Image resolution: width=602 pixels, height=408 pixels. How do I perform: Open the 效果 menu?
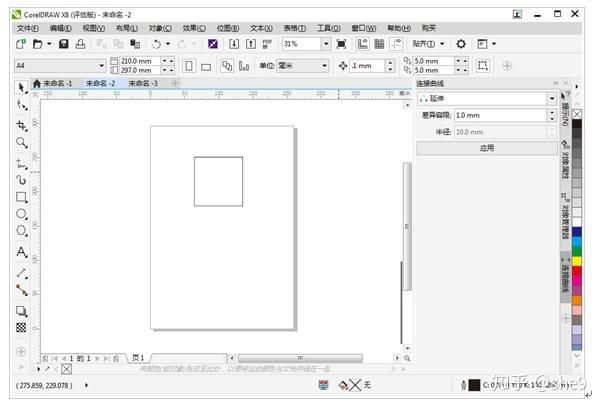194,28
